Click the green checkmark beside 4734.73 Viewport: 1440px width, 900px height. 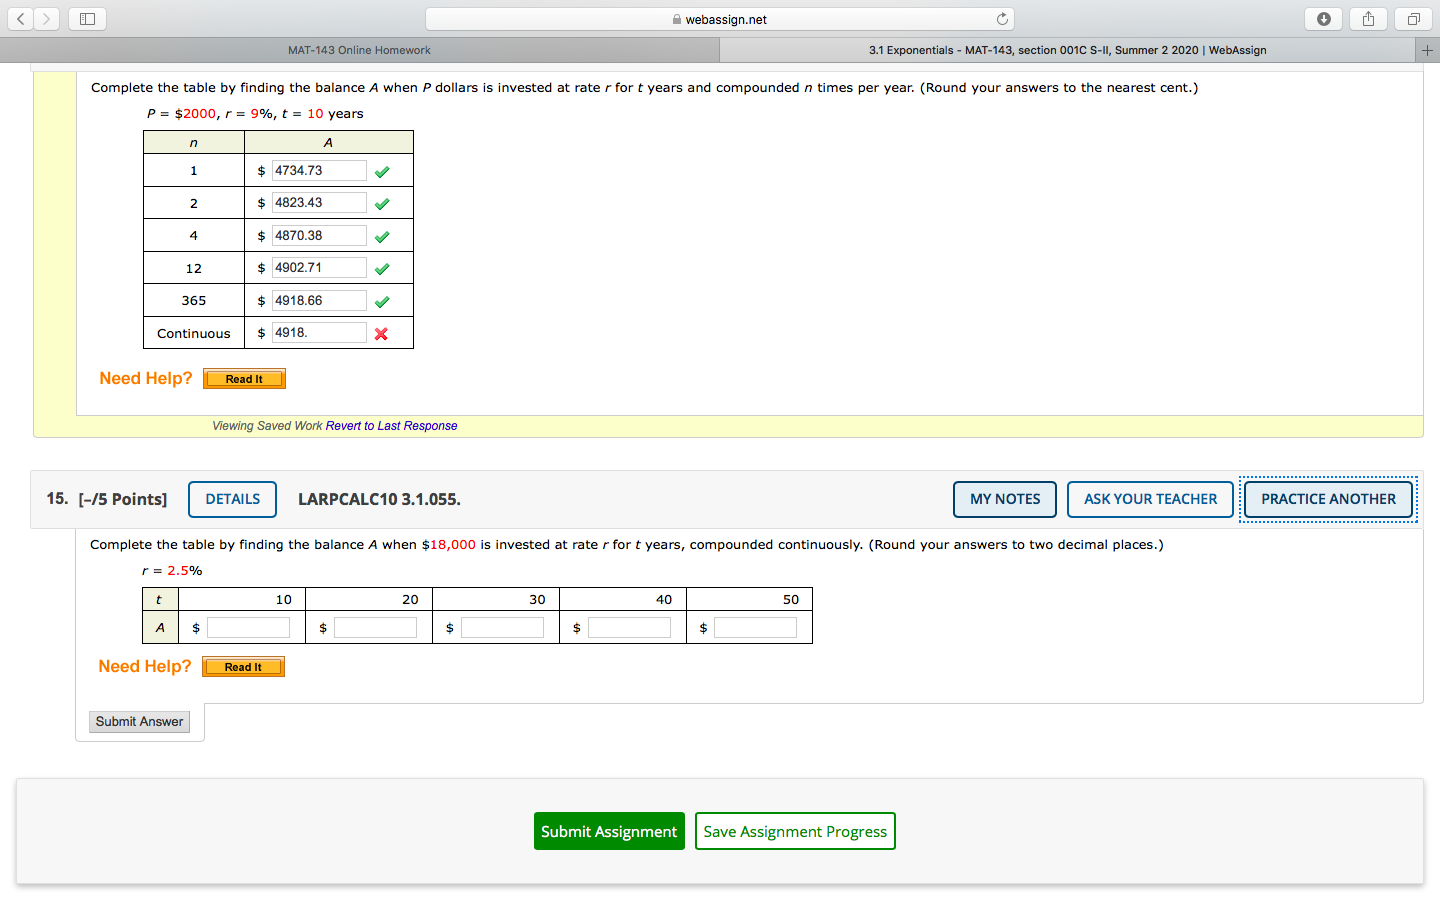381,171
